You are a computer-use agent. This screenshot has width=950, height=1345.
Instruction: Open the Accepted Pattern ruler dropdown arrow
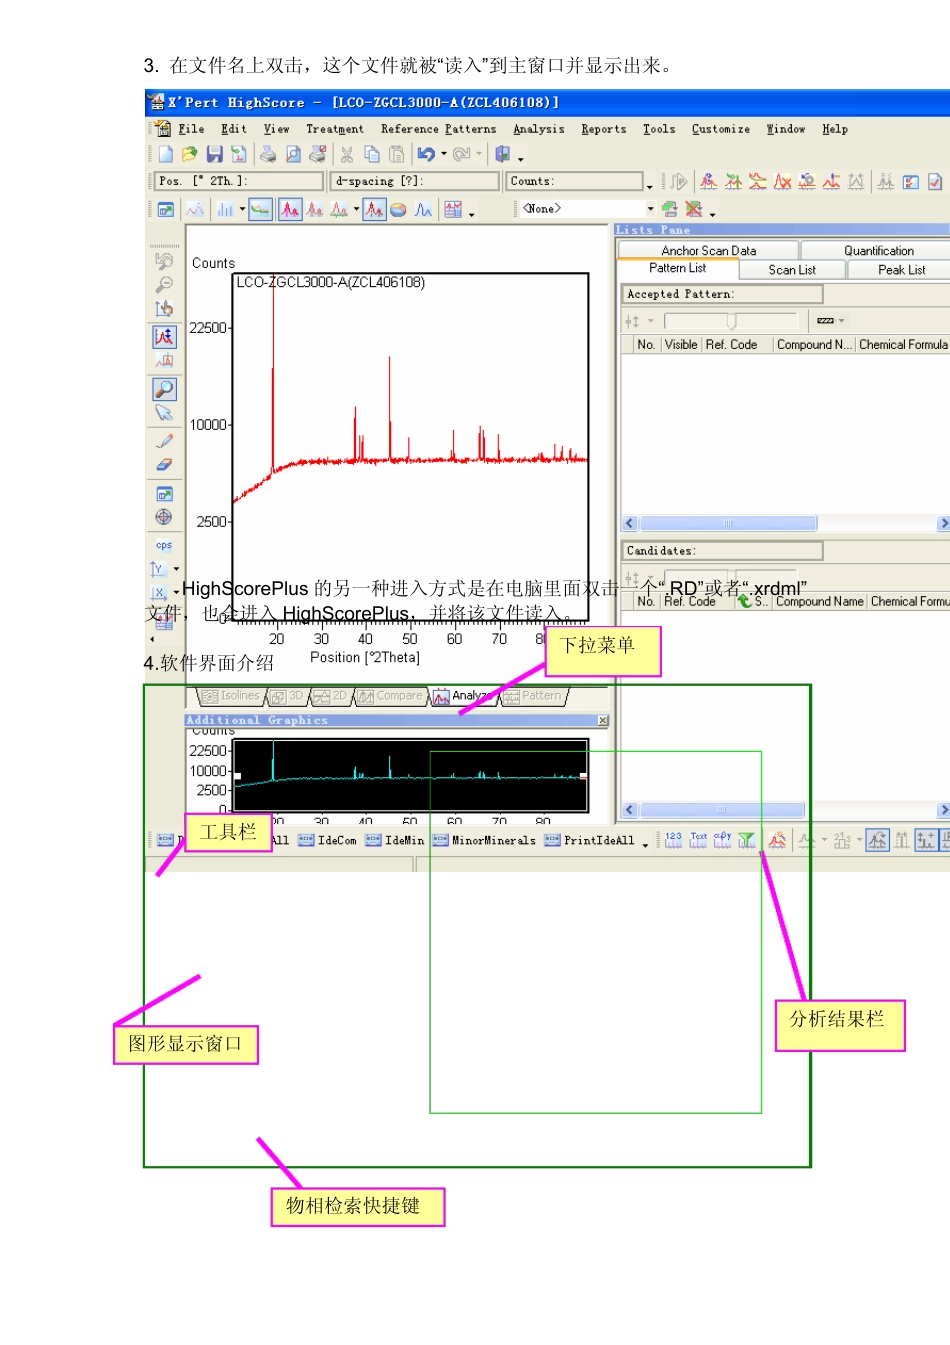point(842,321)
